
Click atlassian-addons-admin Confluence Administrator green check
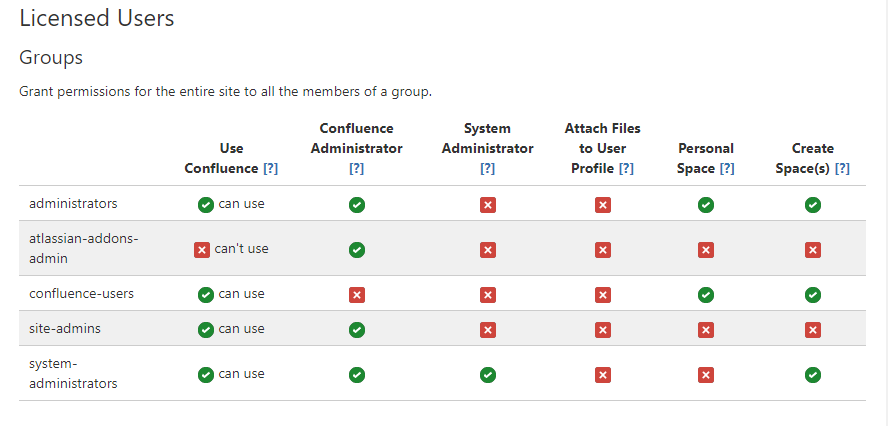[x=357, y=250]
